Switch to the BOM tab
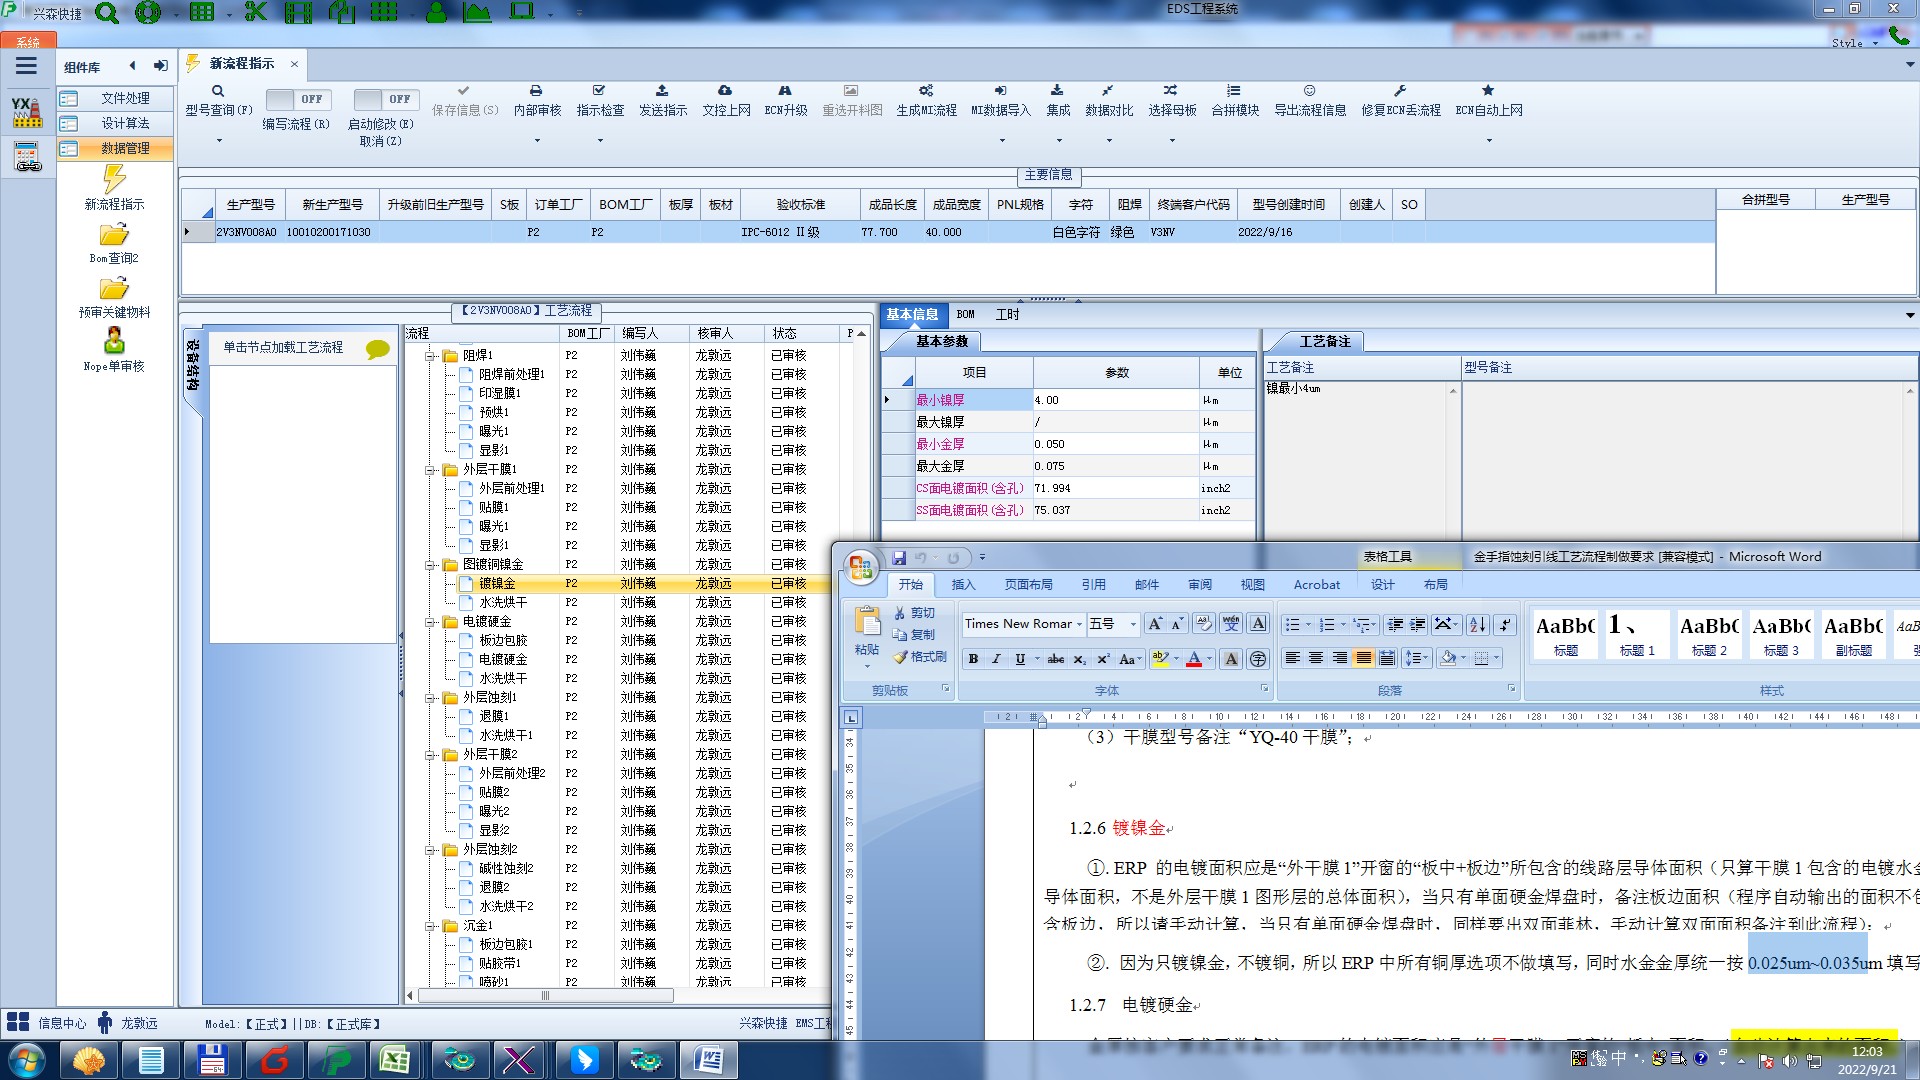Image resolution: width=1920 pixels, height=1080 pixels. pyautogui.click(x=965, y=315)
